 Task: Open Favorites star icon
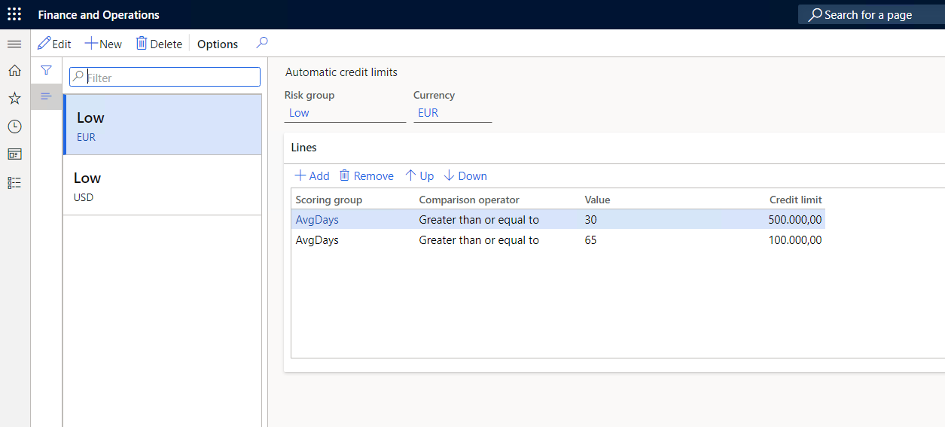(x=14, y=98)
